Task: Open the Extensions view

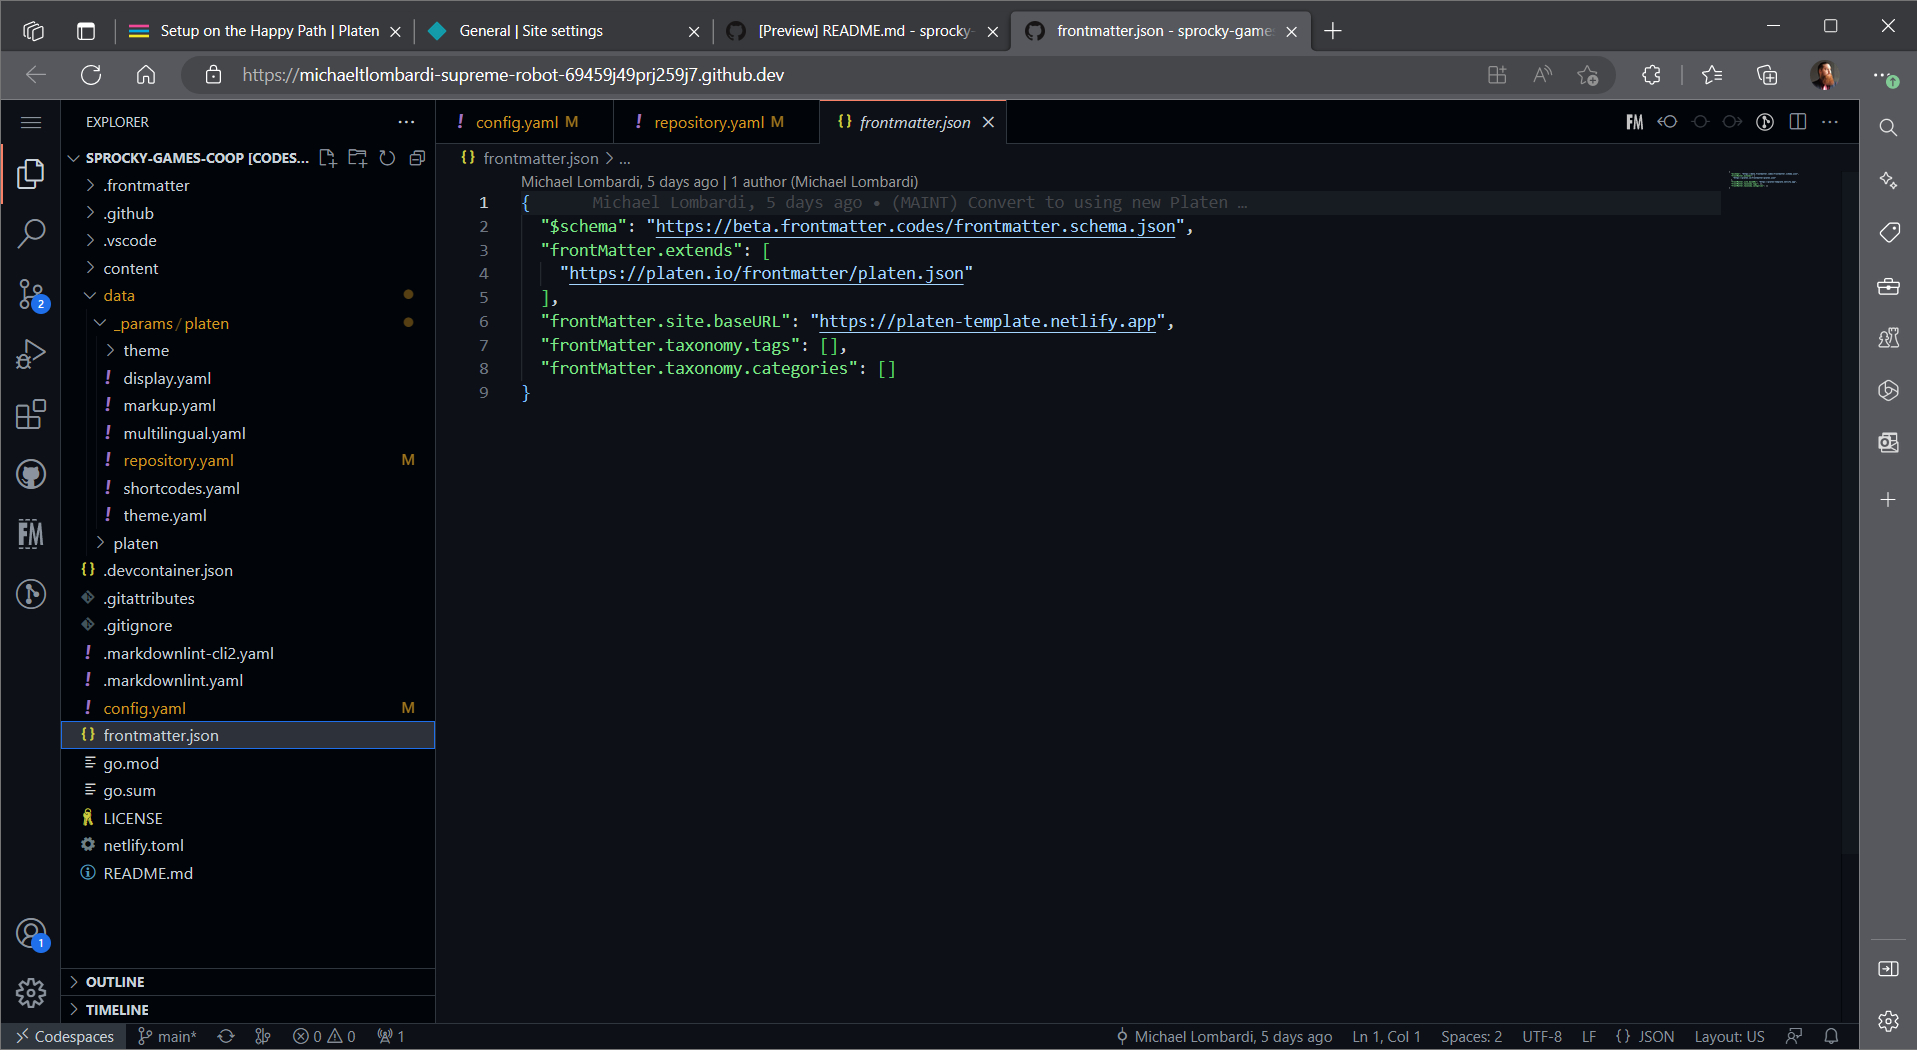Action: pyautogui.click(x=31, y=414)
